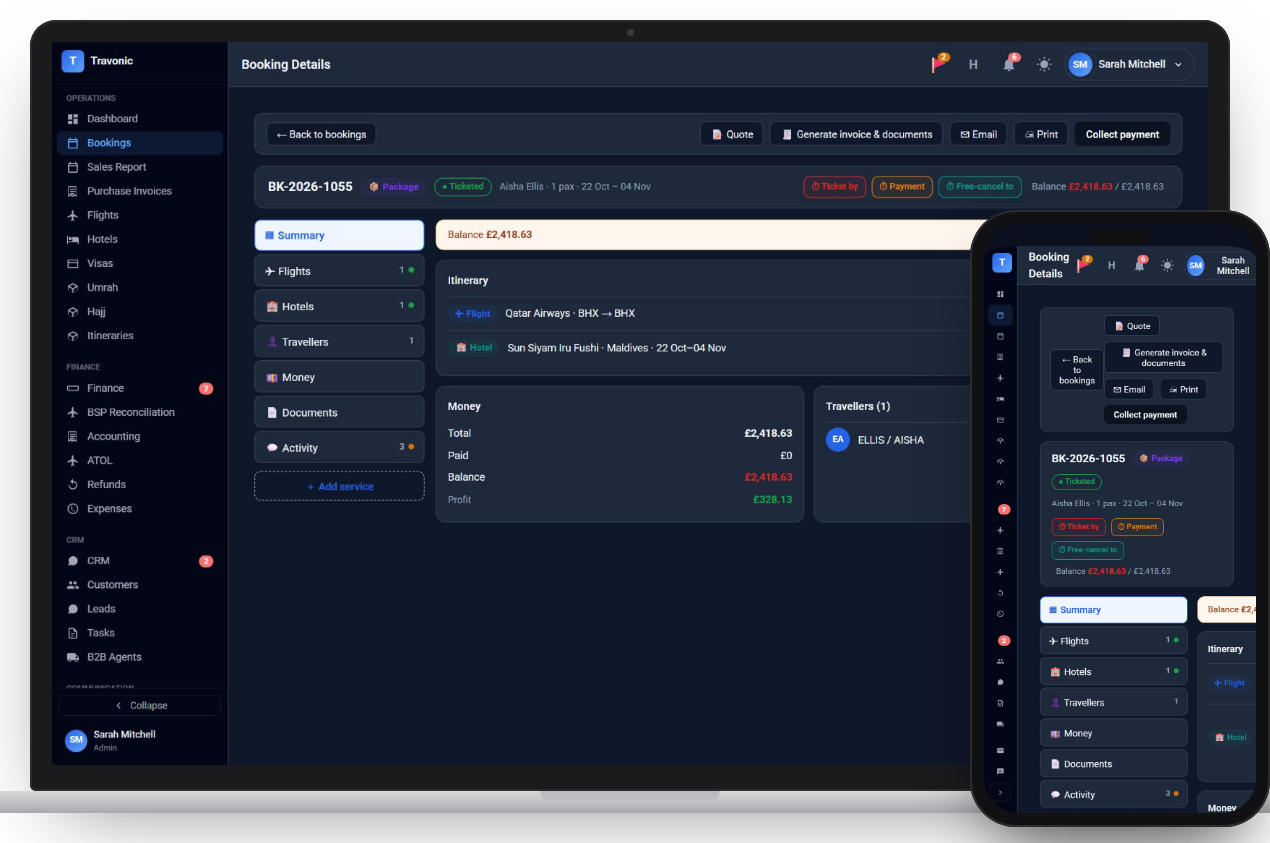The image size is (1270, 843).
Task: Select the Hotels tab in booking
Action: click(339, 306)
